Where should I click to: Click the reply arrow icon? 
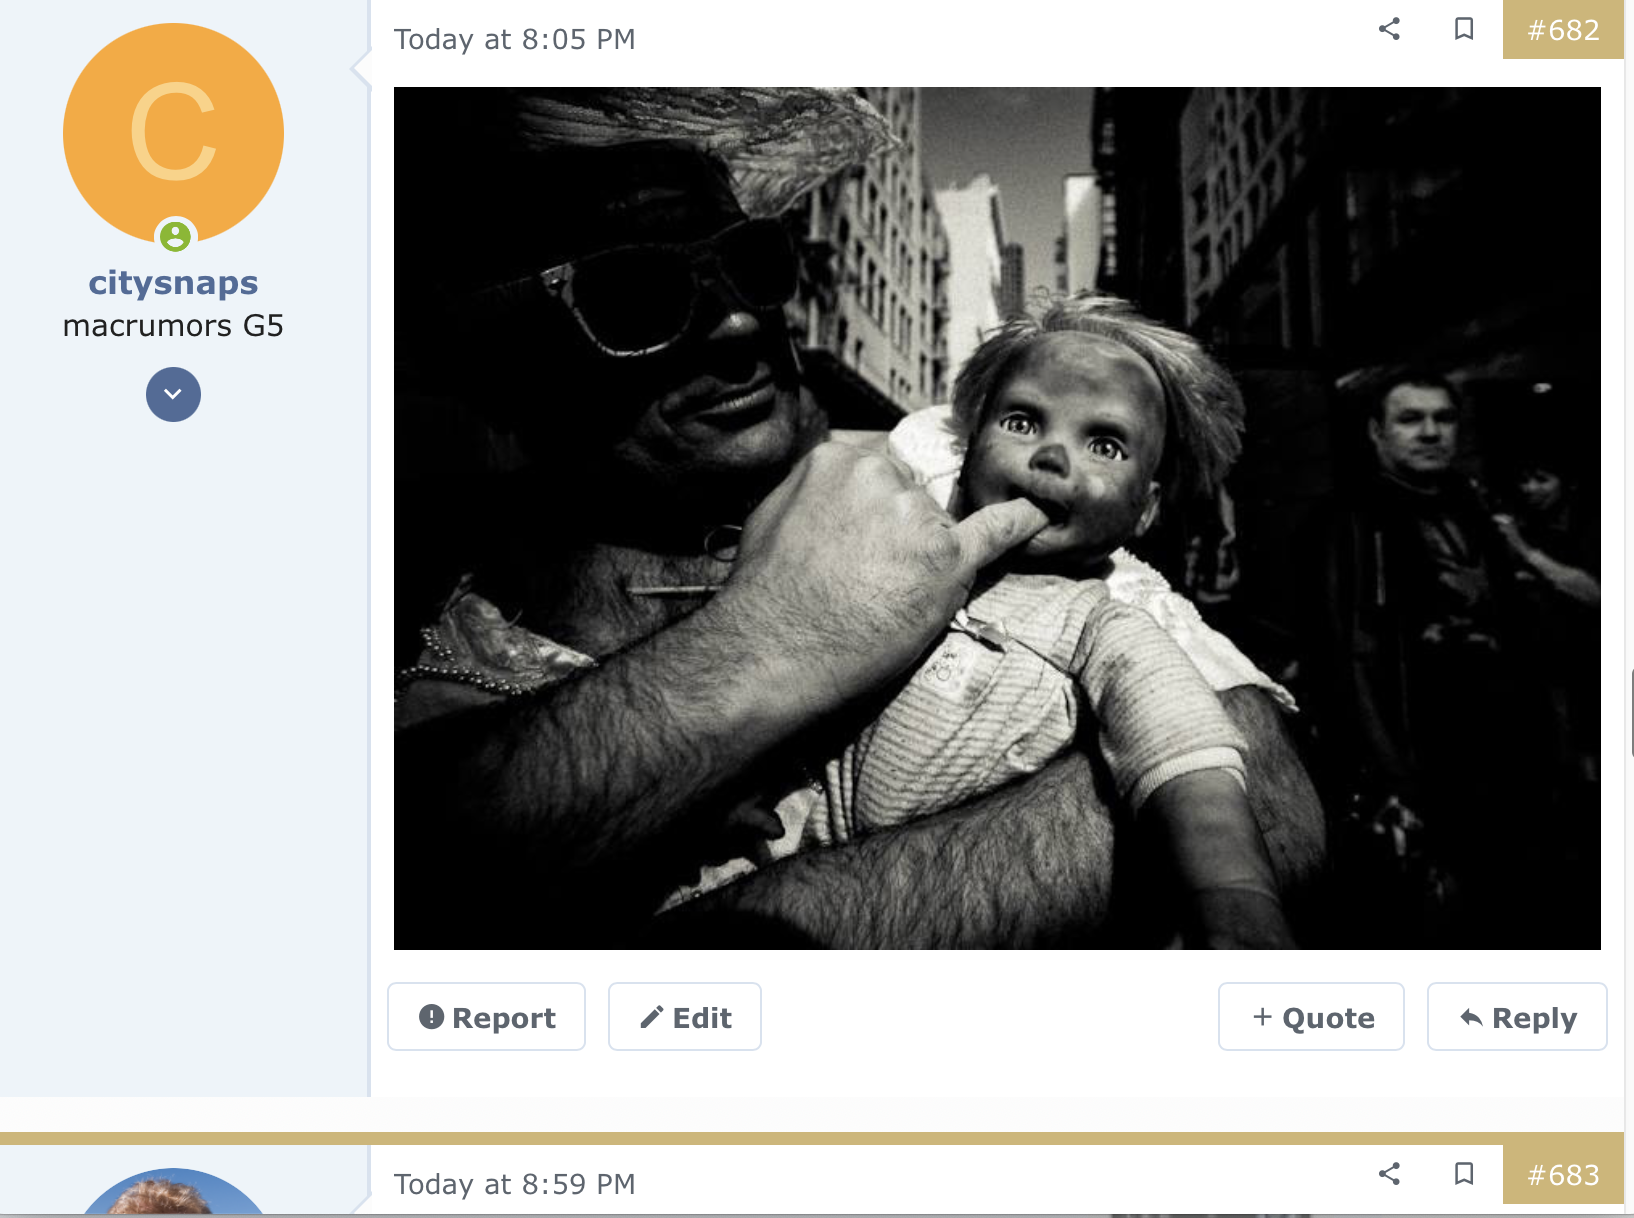[x=1470, y=1016]
